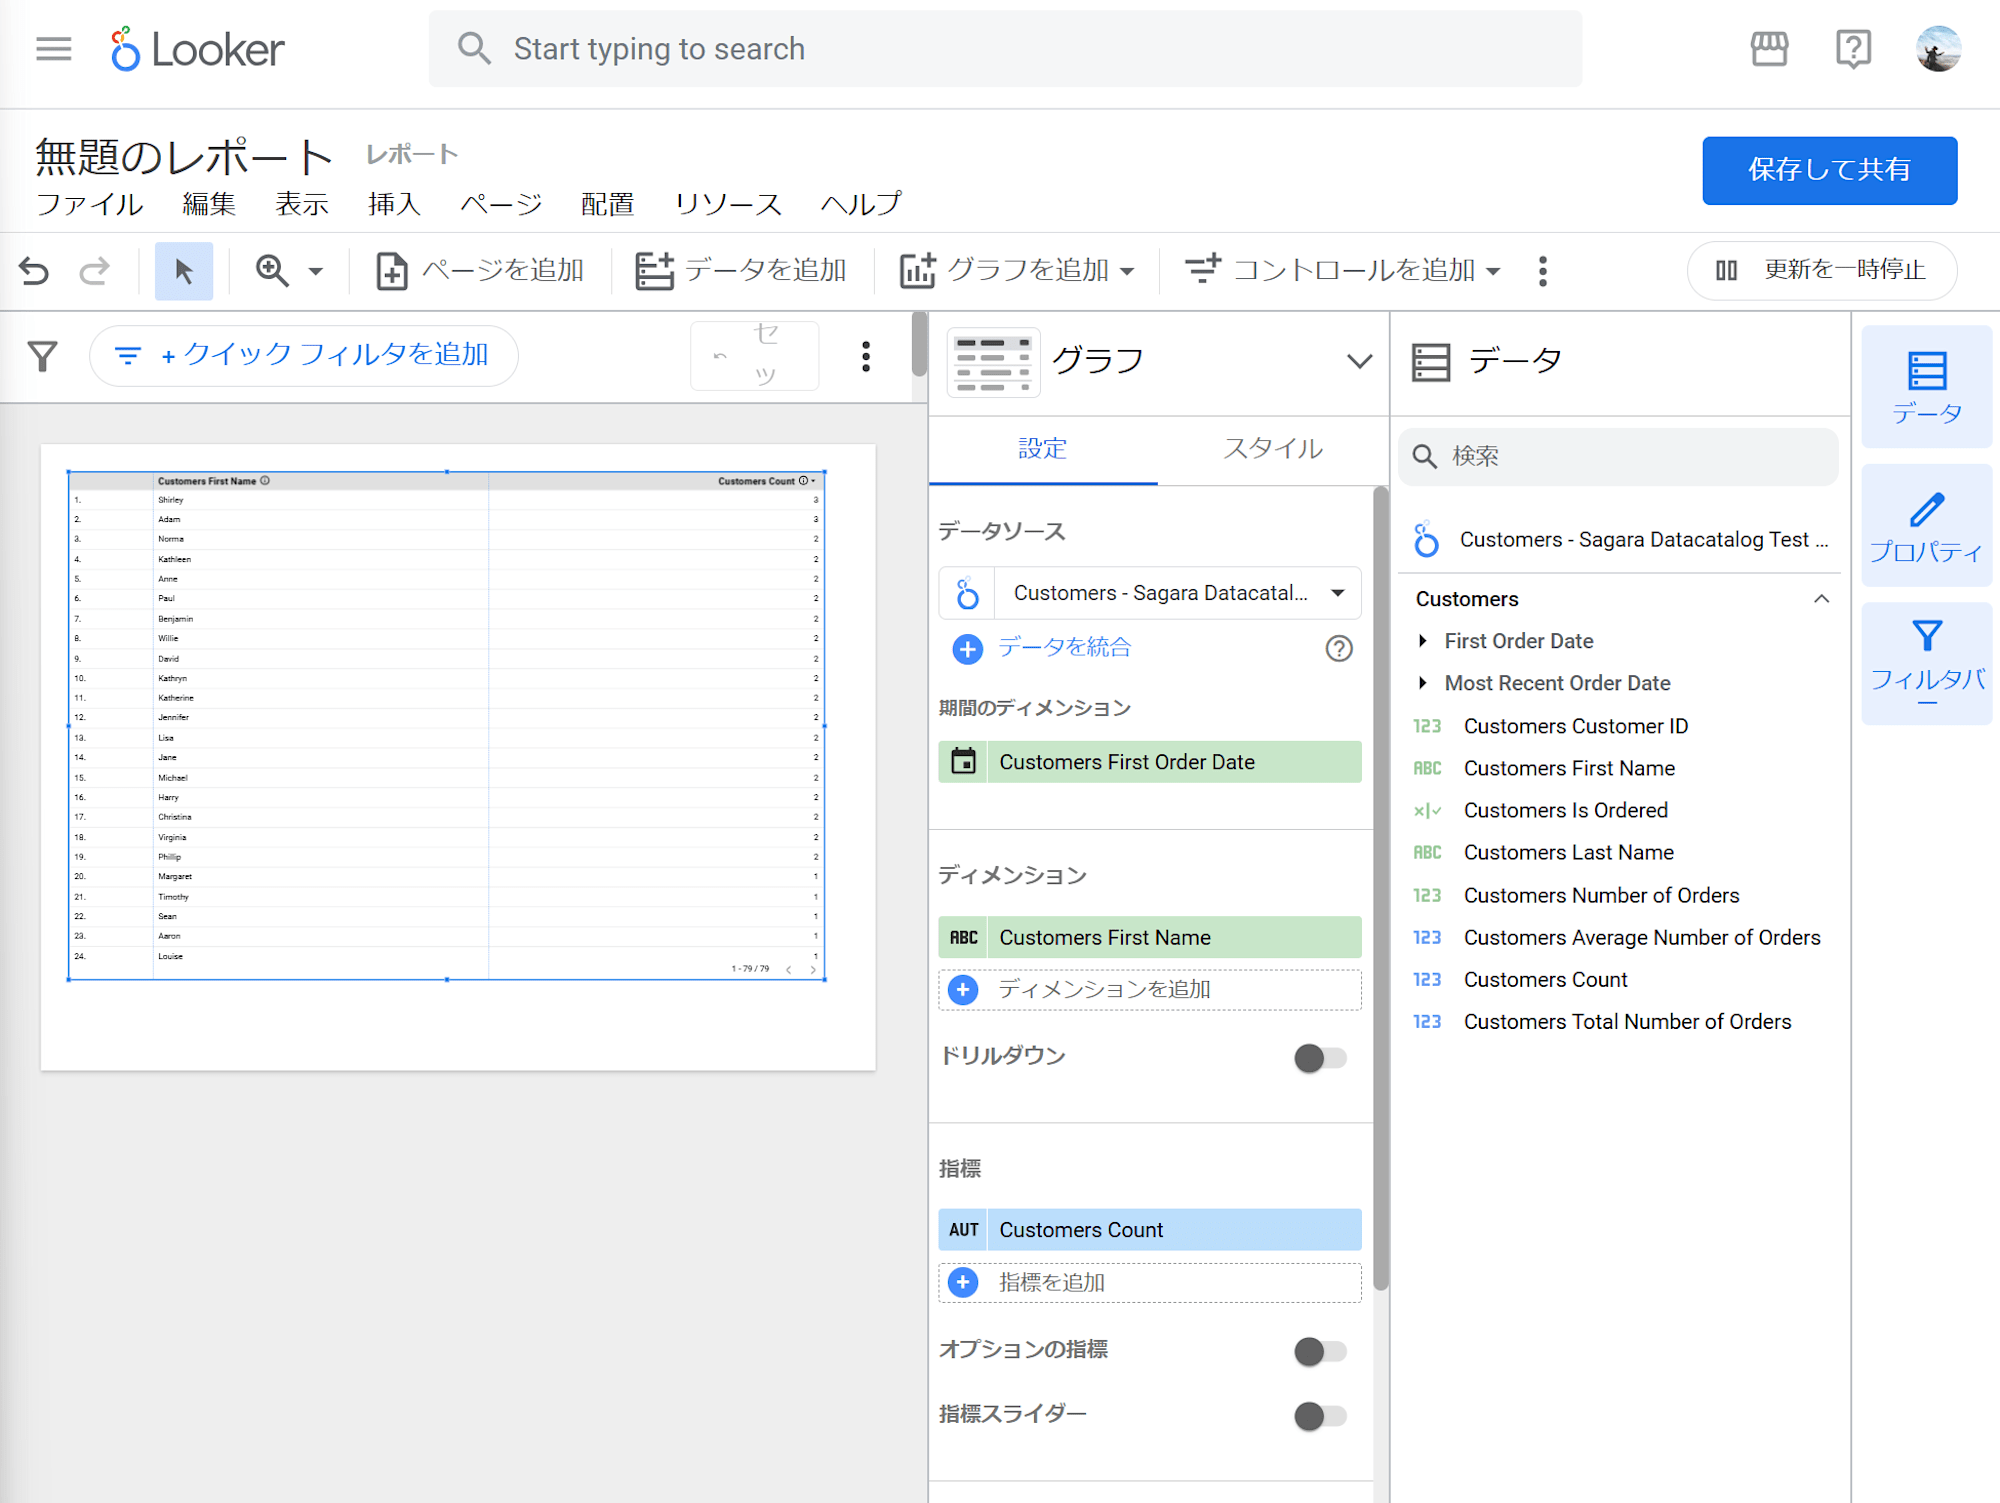Click the redo arrow icon
The height and width of the screenshot is (1503, 2000).
tap(93, 268)
